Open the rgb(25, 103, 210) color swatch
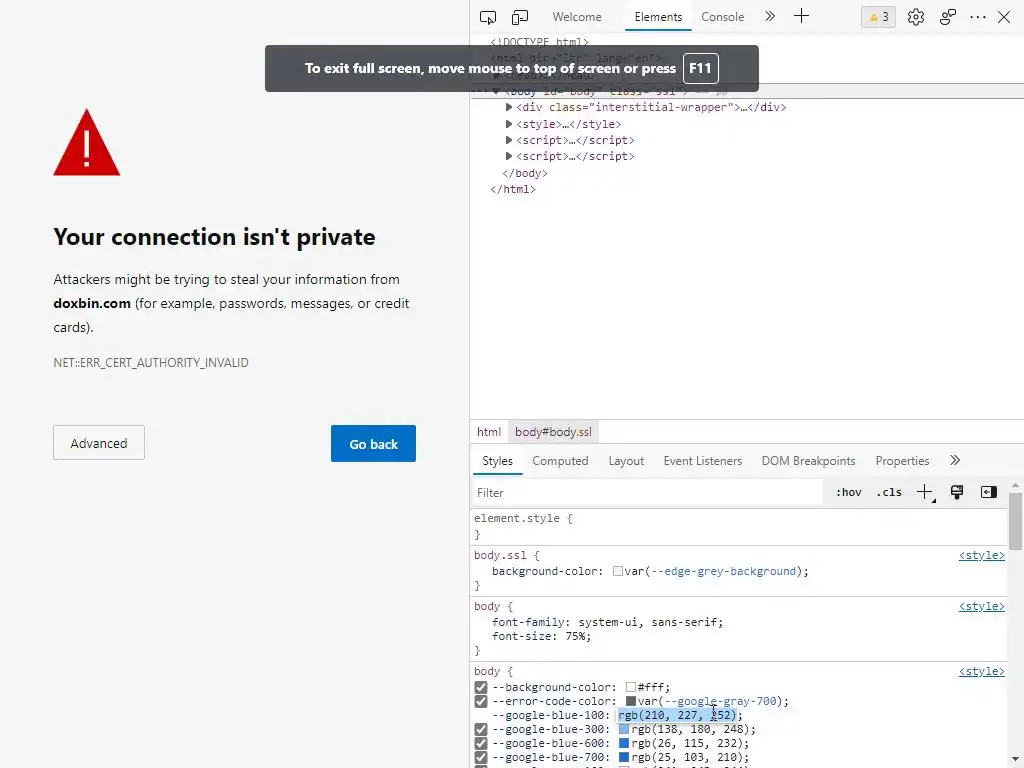Screen dimensions: 1024x768 click(x=624, y=758)
